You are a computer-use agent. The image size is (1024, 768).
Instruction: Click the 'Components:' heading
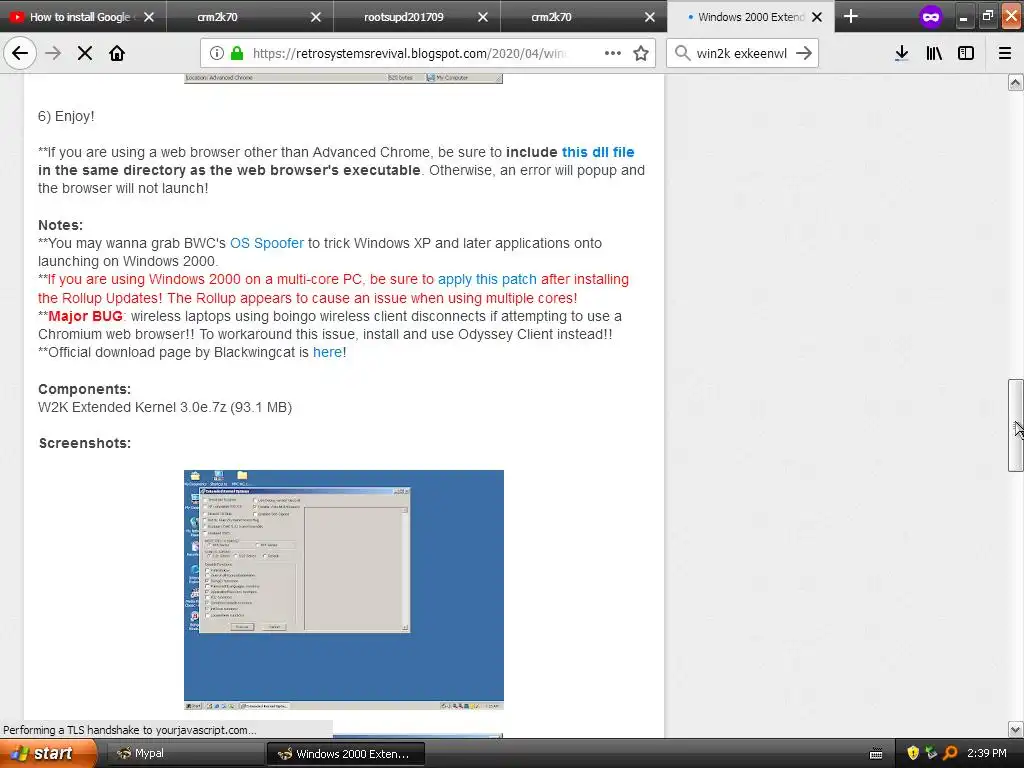[x=84, y=389]
